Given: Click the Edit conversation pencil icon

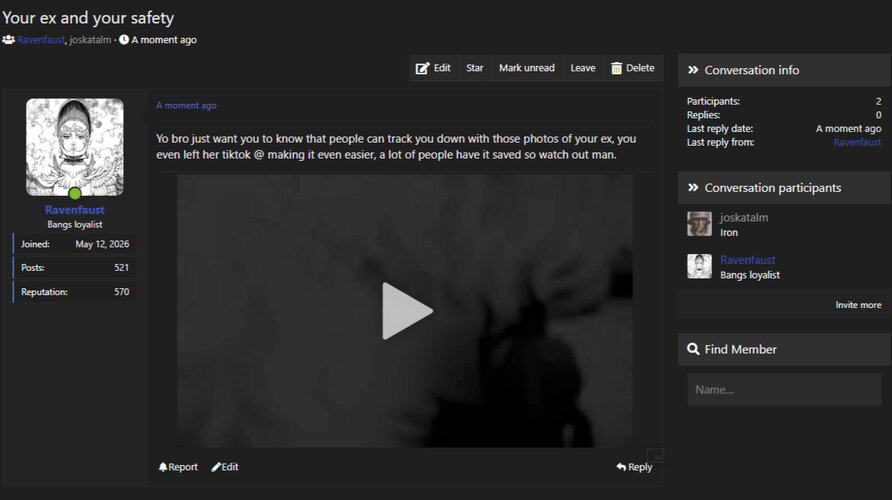Looking at the screenshot, I should tap(422, 68).
